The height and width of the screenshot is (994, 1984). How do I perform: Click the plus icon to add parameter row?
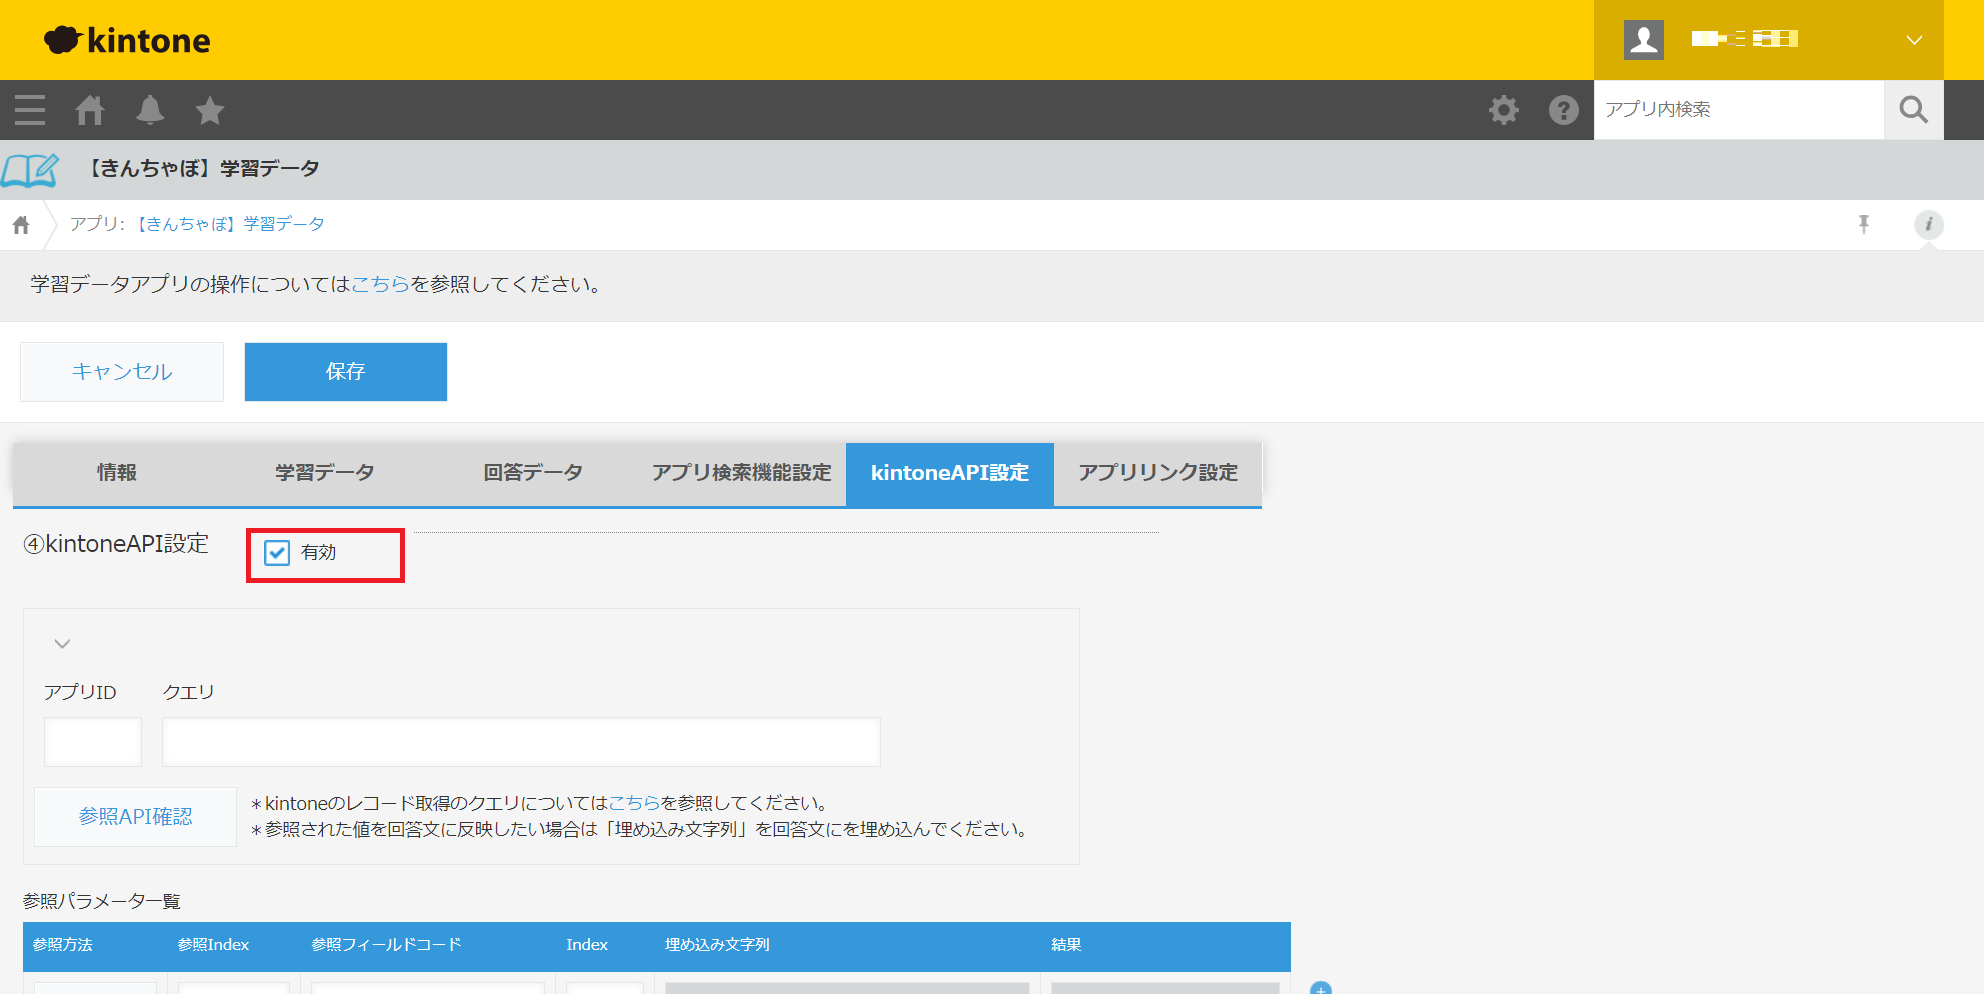click(x=1320, y=988)
